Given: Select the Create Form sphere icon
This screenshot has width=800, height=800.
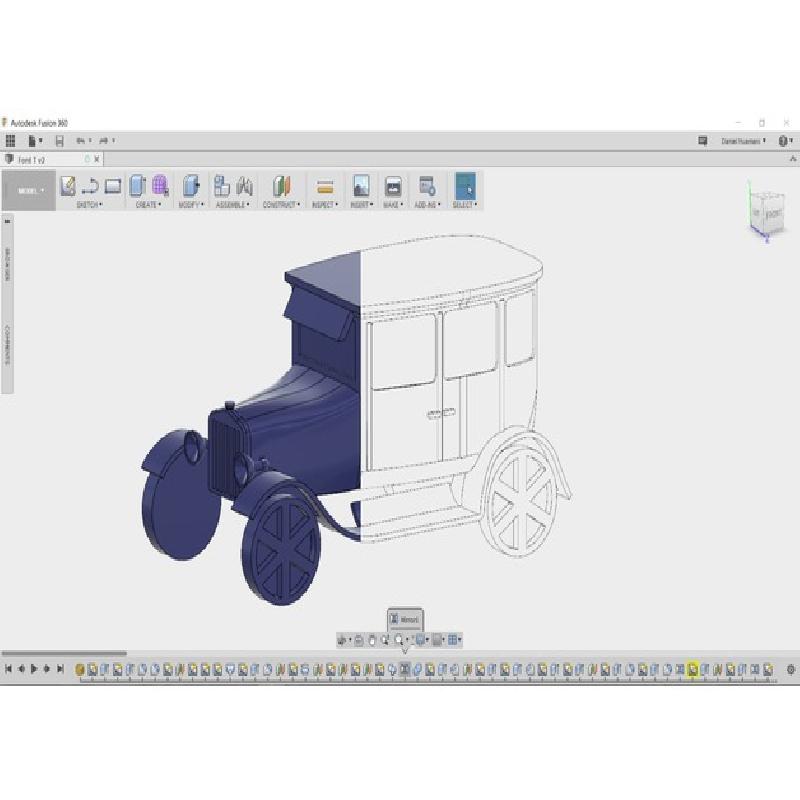Looking at the screenshot, I should click(x=160, y=186).
